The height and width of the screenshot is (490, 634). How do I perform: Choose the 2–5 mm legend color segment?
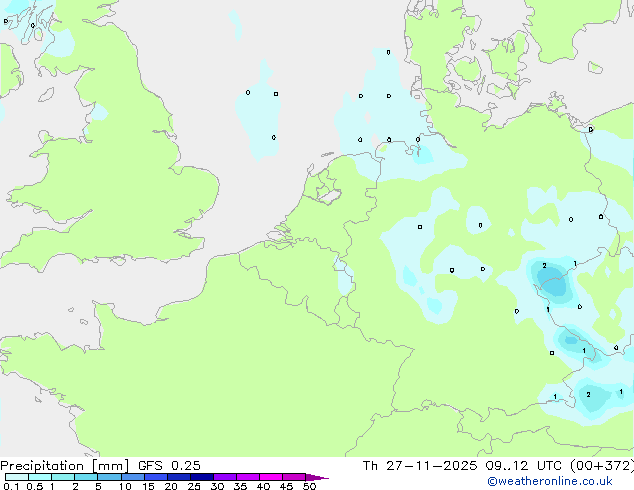86,477
